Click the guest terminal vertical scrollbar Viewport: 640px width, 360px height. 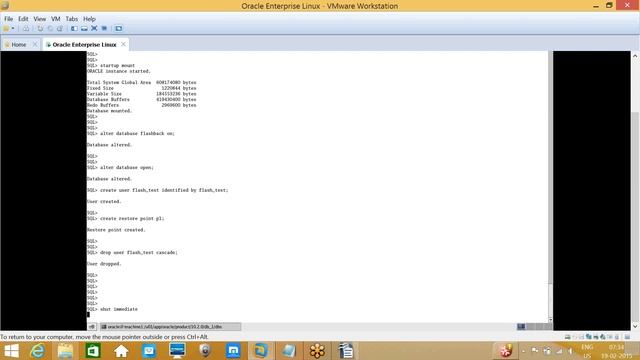tap(550, 187)
